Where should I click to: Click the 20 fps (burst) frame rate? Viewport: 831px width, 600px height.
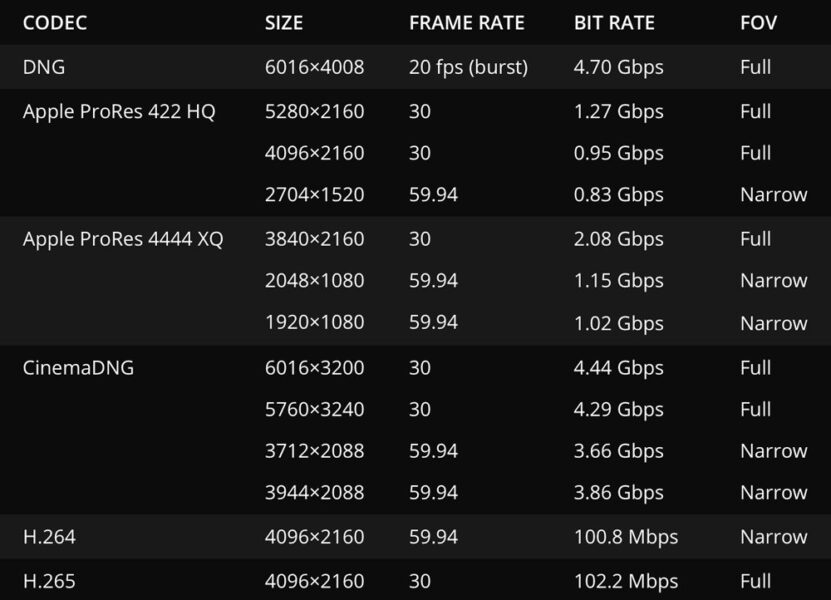click(x=468, y=67)
